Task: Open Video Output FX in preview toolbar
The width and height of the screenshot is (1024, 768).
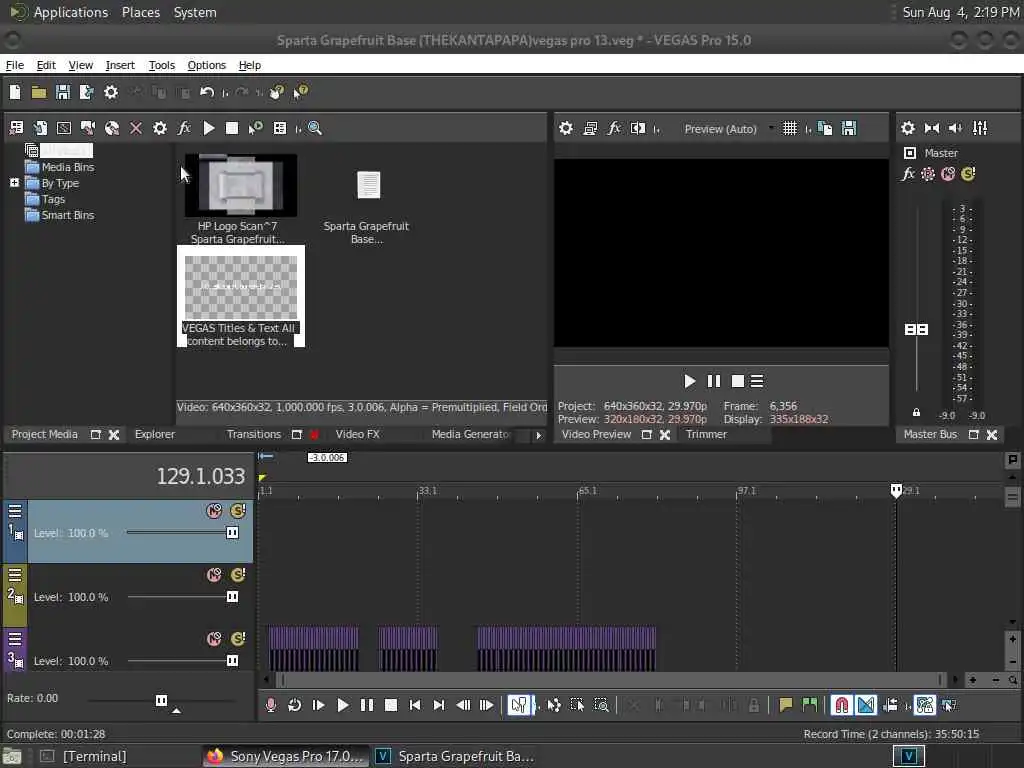Action: 614,128
